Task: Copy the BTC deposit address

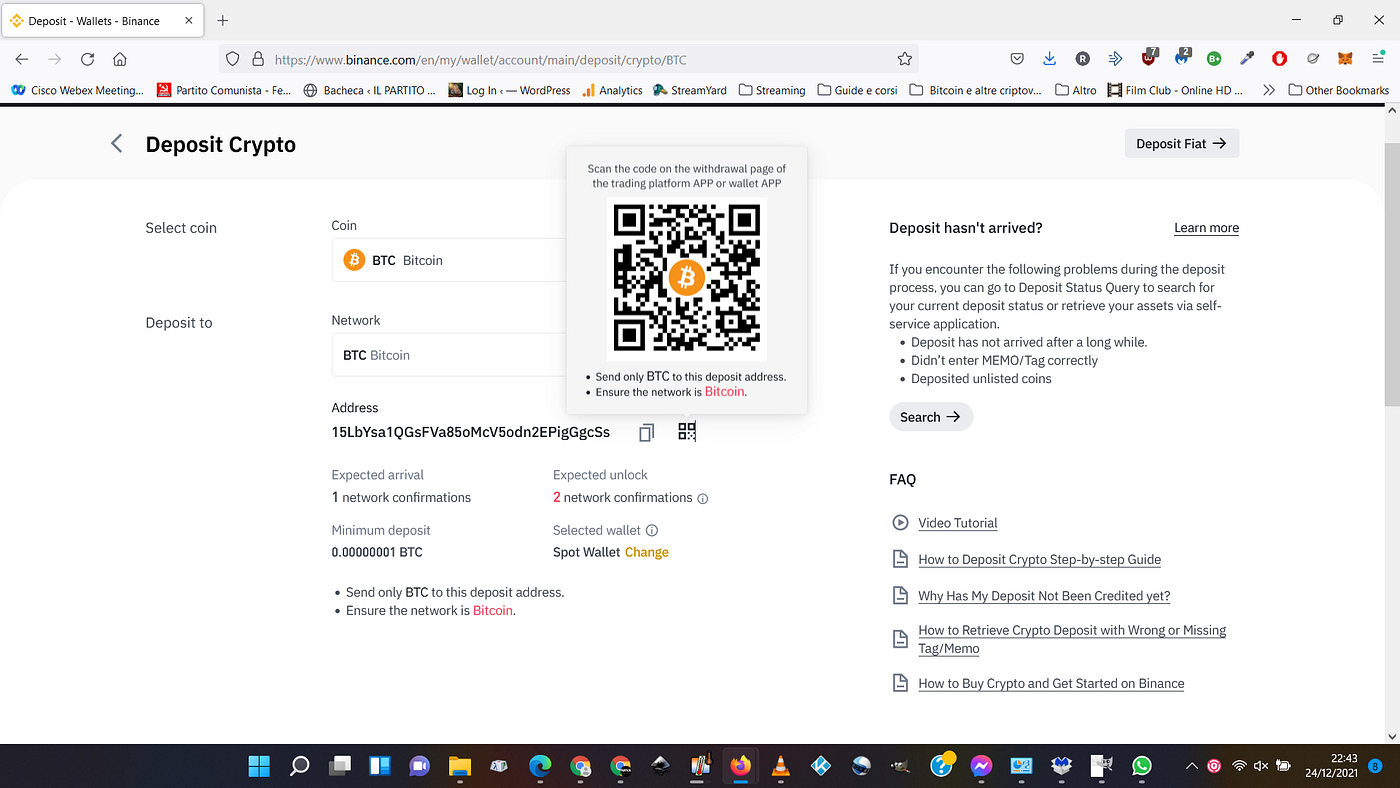Action: tap(647, 432)
